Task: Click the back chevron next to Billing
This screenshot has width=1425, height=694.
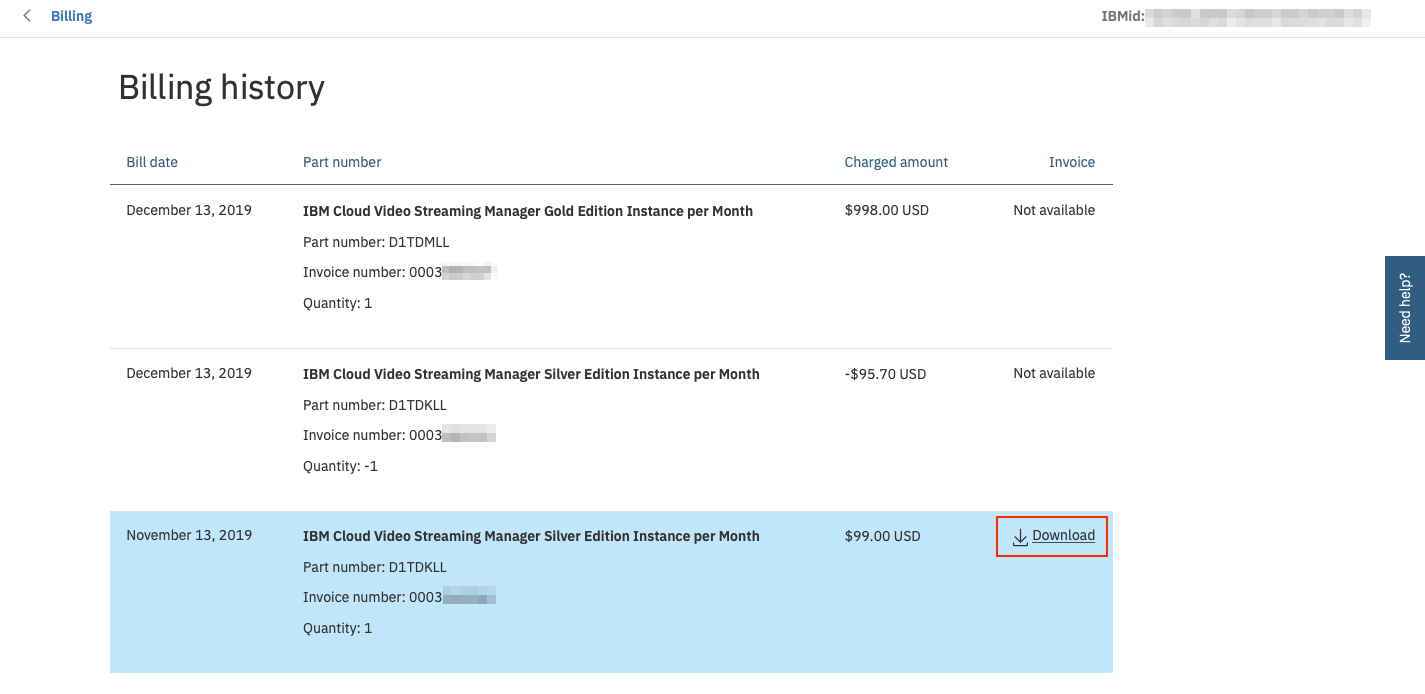Action: click(27, 16)
